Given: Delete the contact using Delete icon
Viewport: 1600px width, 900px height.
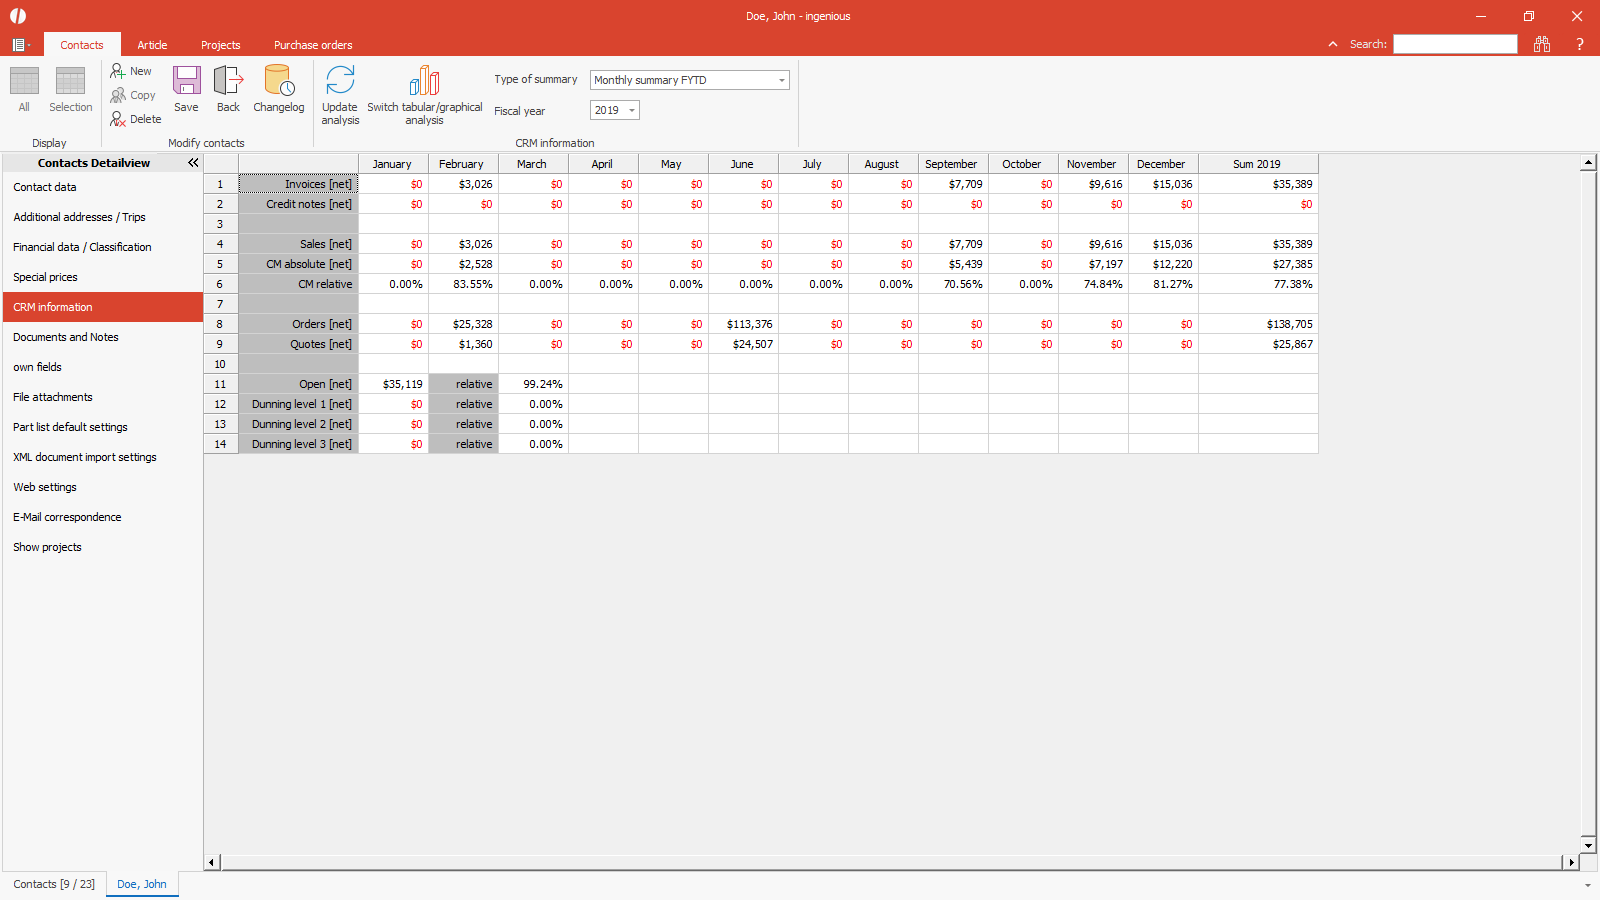Looking at the screenshot, I should [118, 119].
